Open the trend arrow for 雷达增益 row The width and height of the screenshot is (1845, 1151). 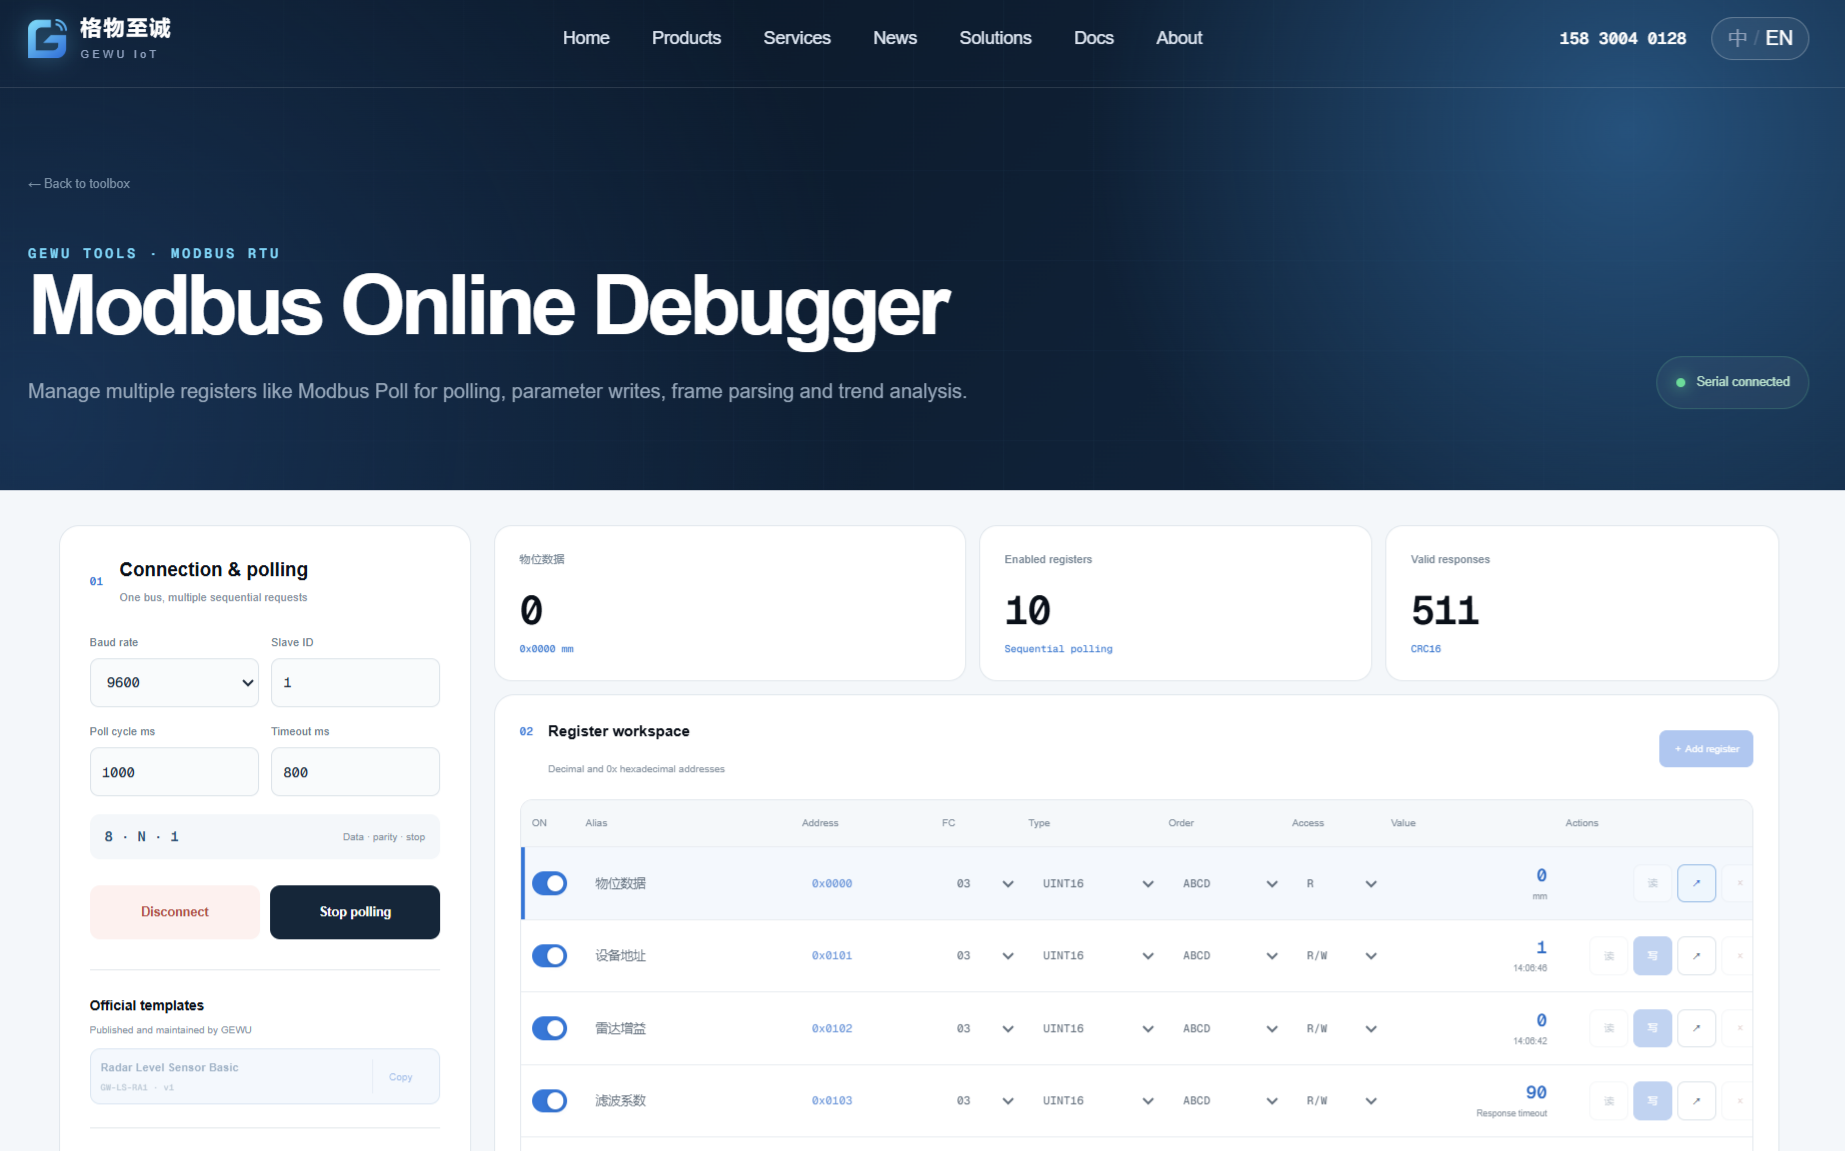pyautogui.click(x=1696, y=1028)
